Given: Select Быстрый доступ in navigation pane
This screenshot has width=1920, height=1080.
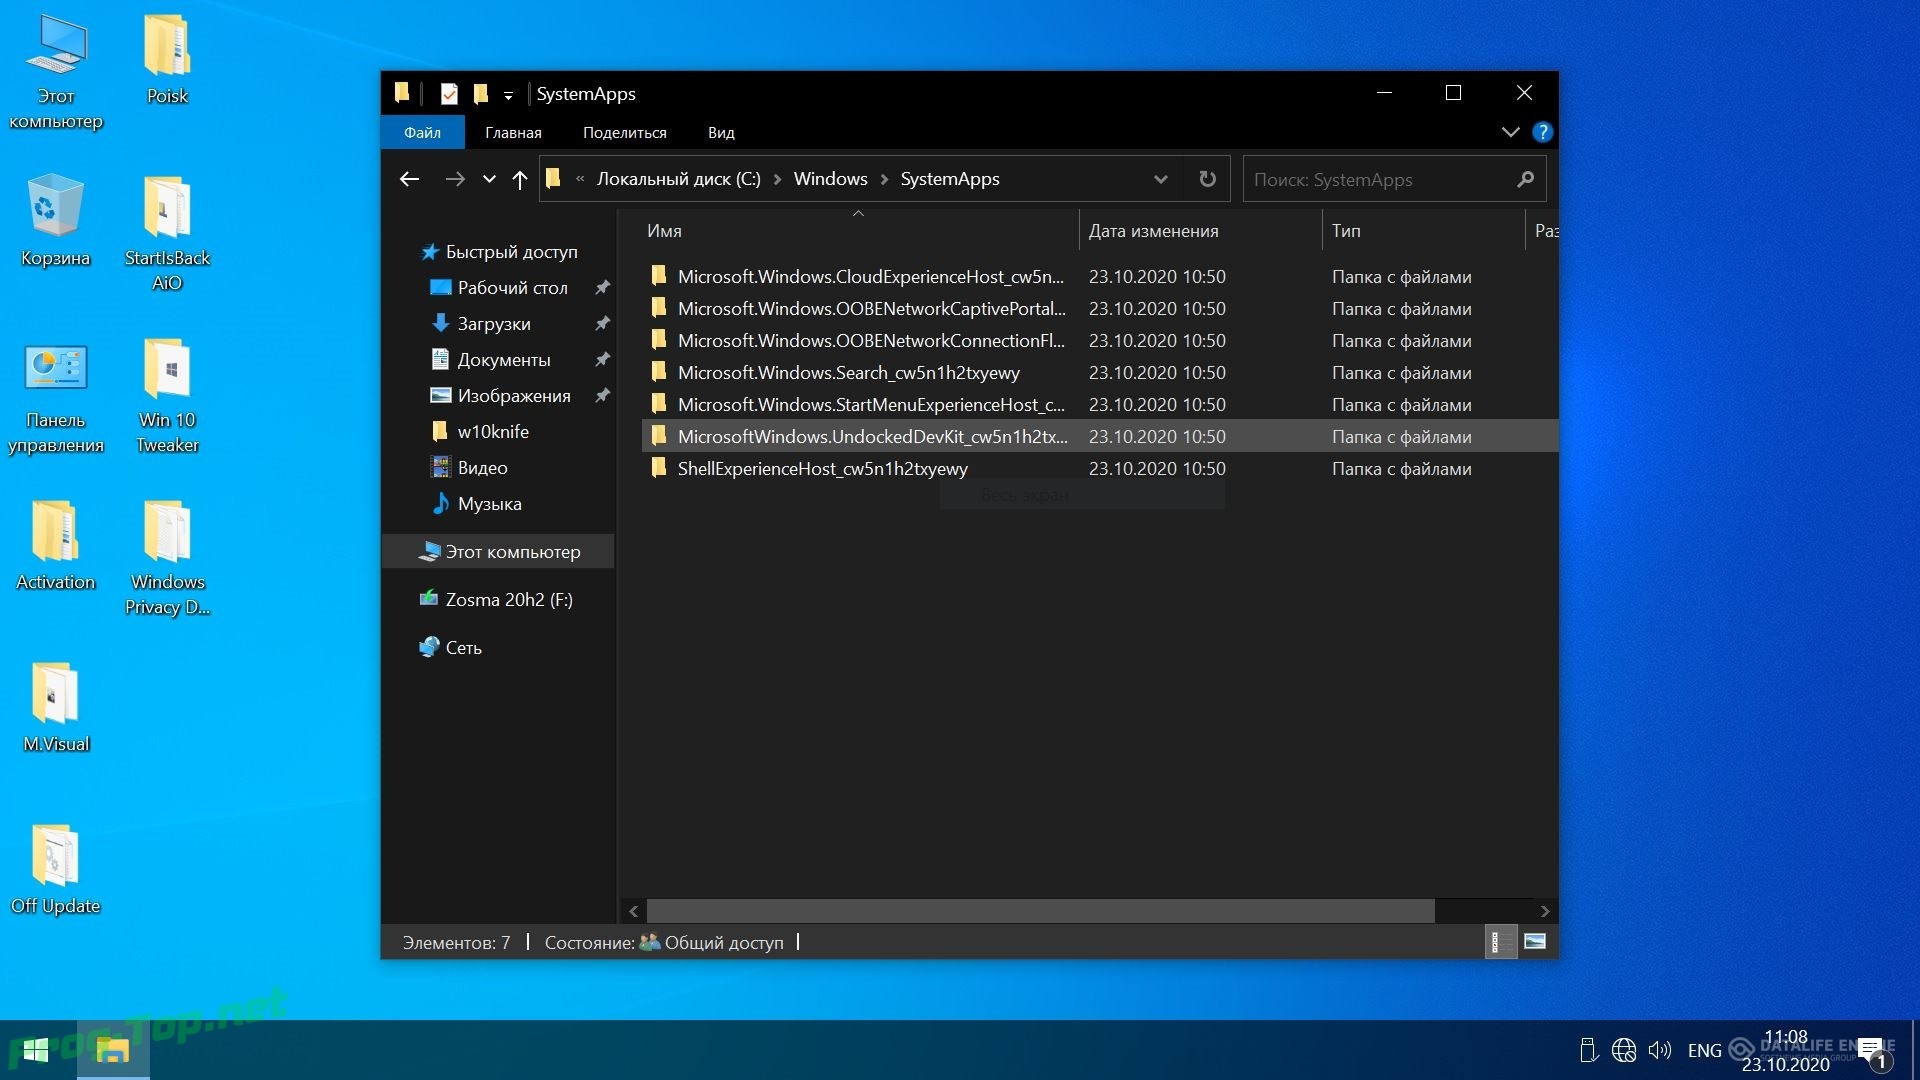Looking at the screenshot, I should point(499,252).
